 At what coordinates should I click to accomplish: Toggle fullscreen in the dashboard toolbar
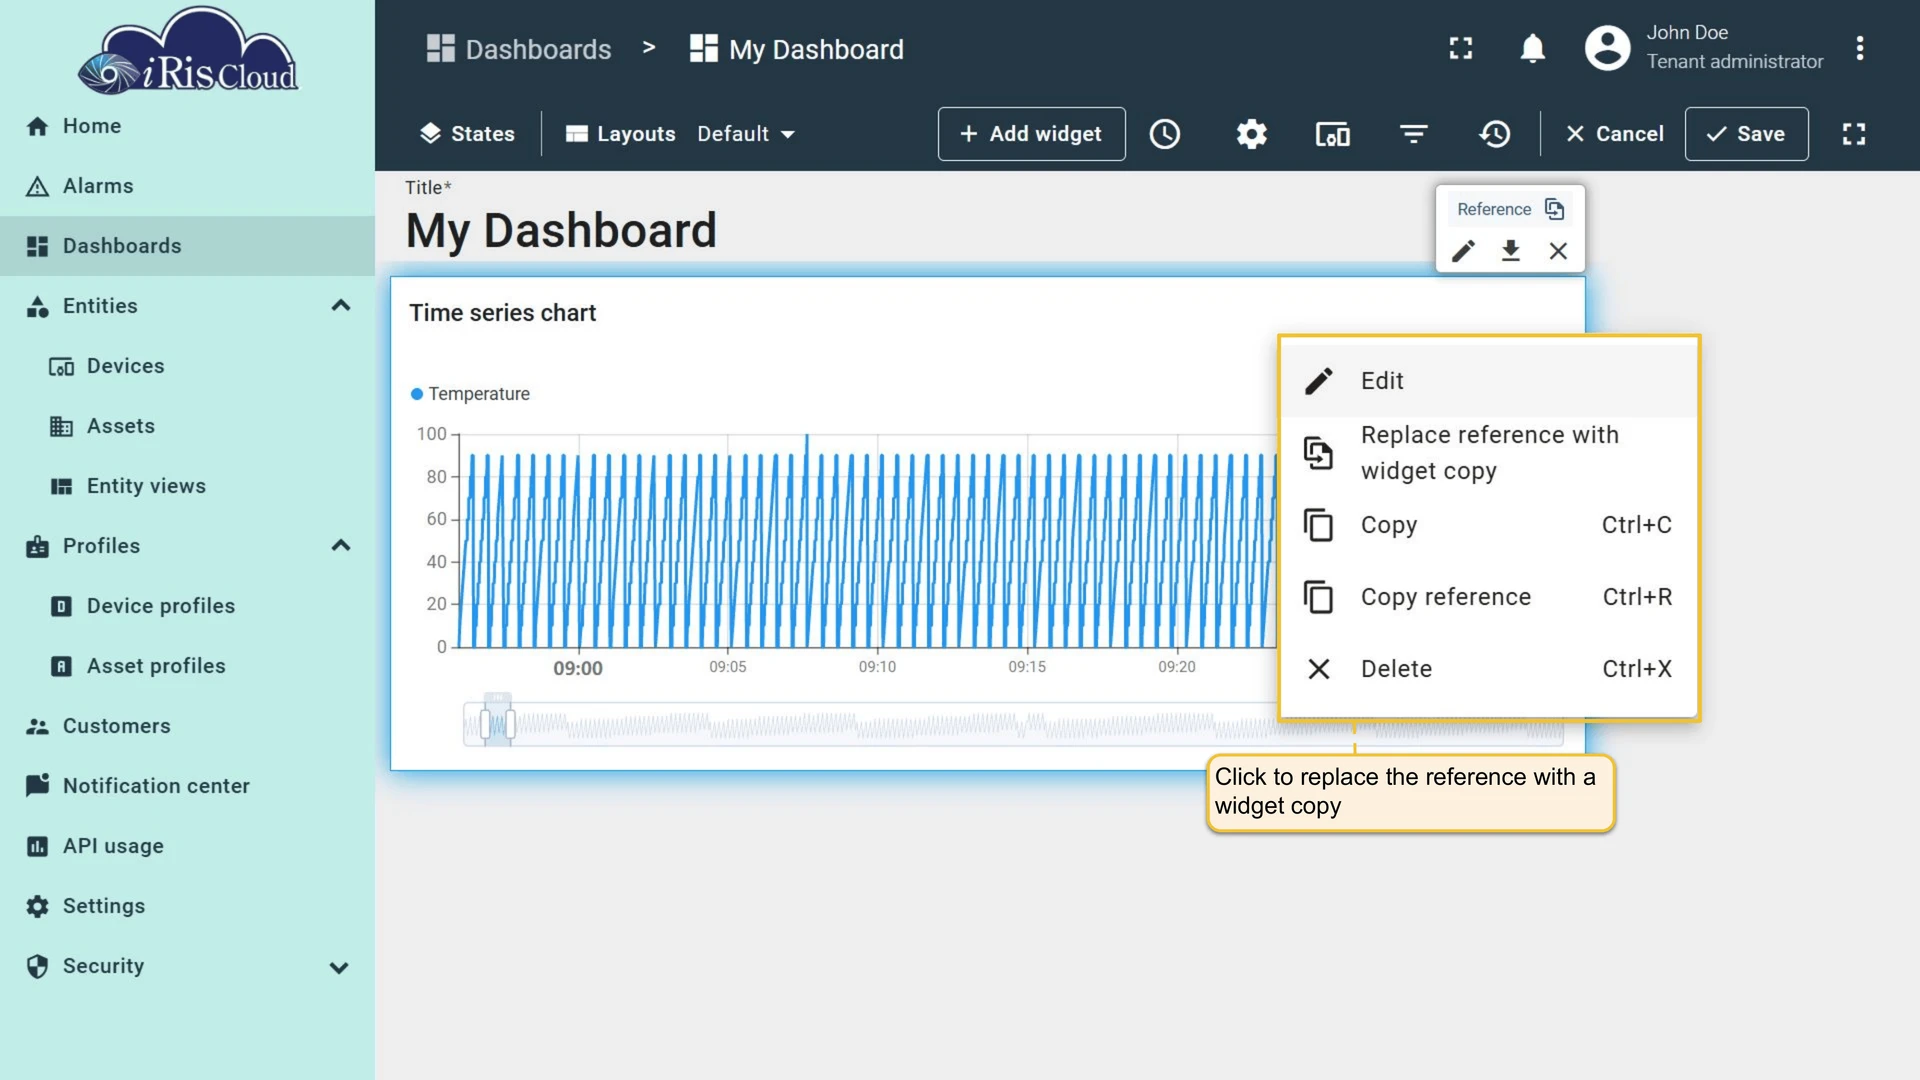tap(1854, 134)
